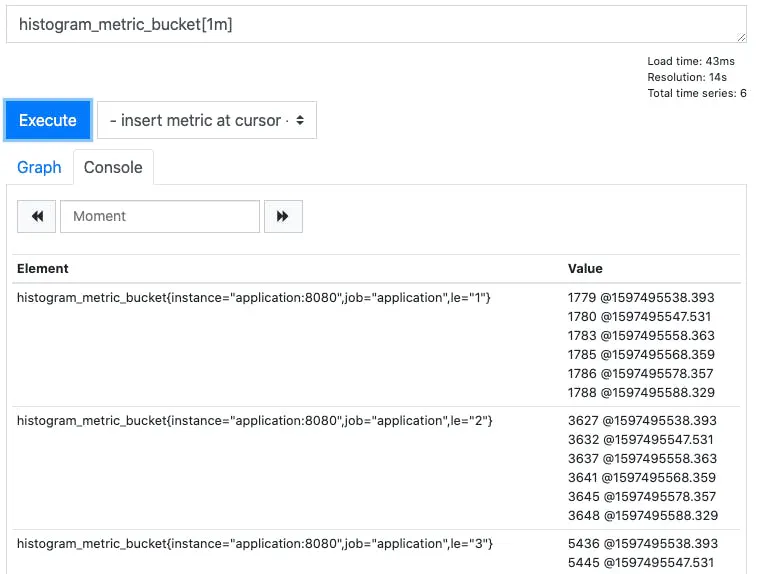Click value 3648 @1597495588.329
This screenshot has width=762, height=574.
click(643, 515)
